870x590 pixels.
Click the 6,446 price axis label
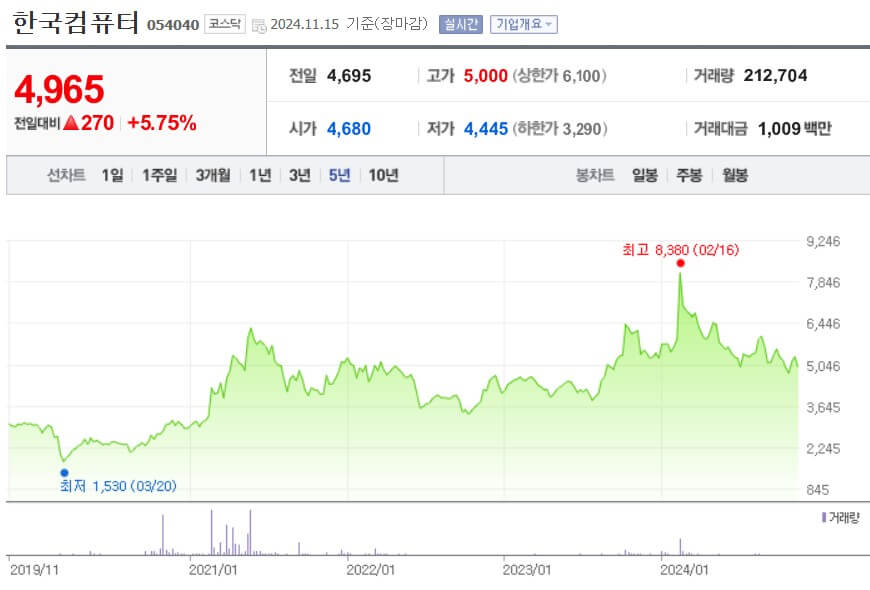tap(823, 324)
